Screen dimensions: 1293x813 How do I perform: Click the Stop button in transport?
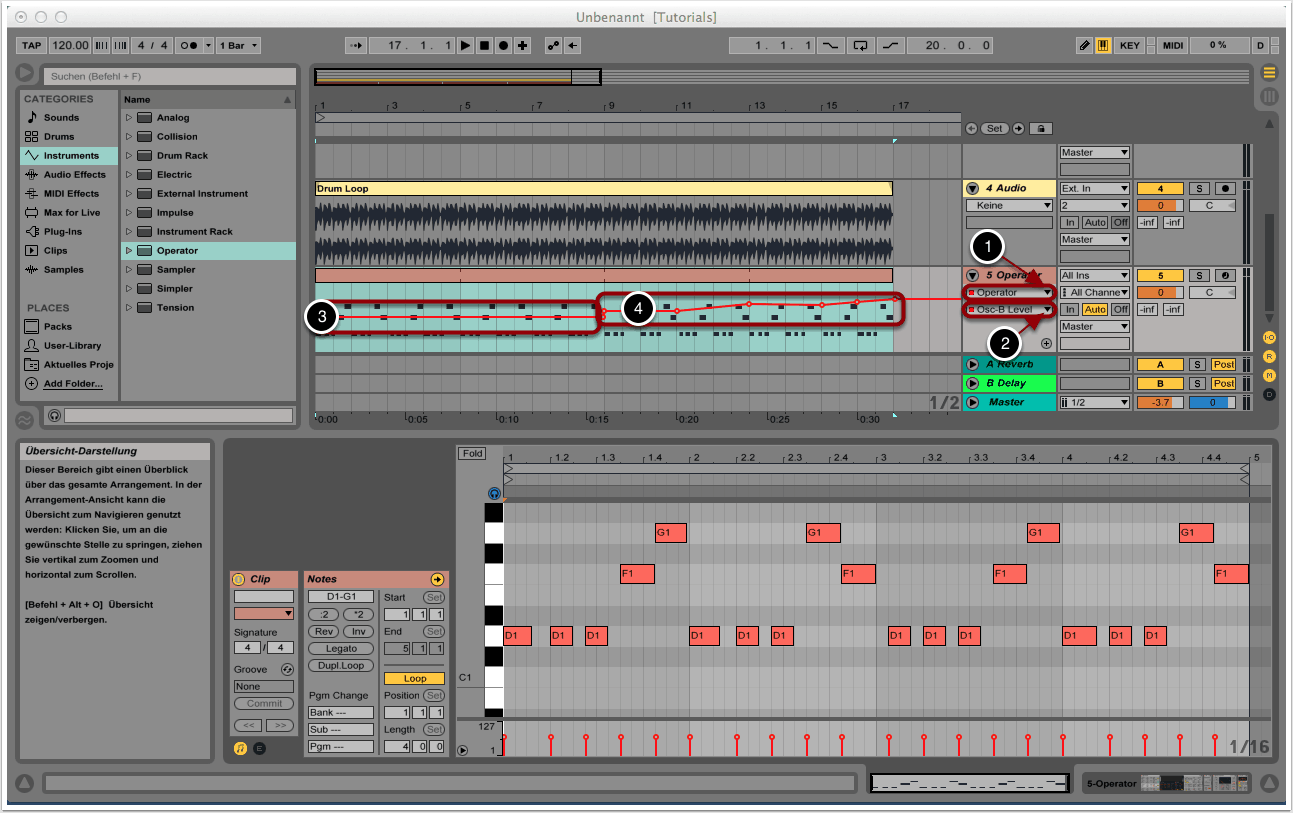[484, 46]
